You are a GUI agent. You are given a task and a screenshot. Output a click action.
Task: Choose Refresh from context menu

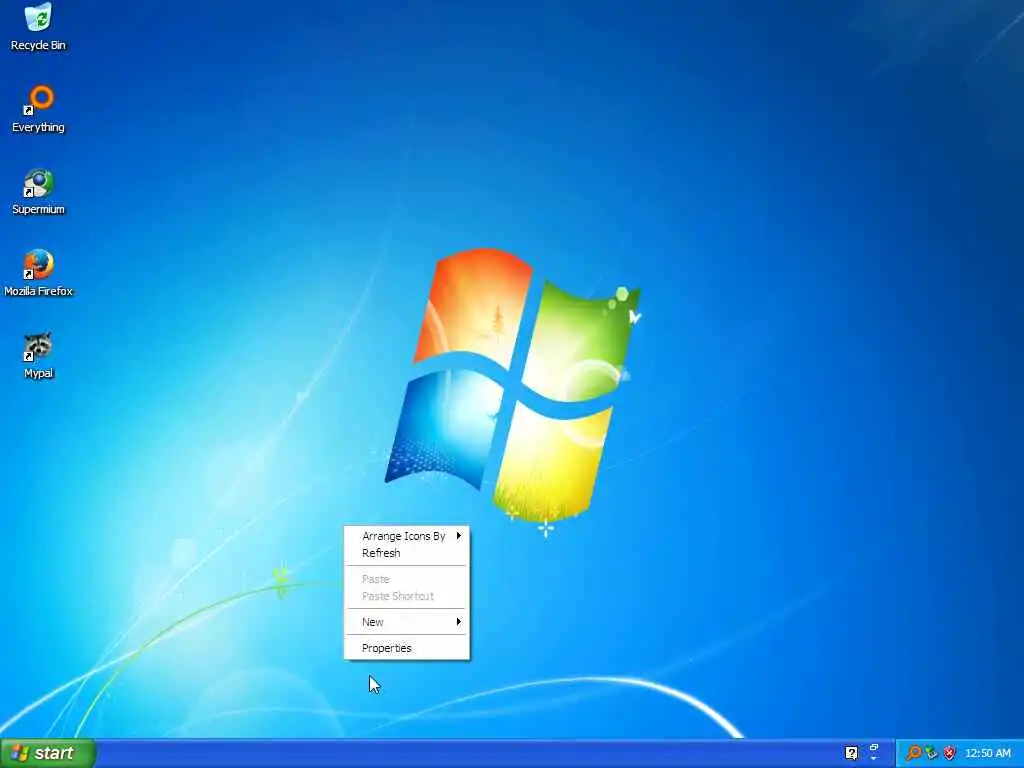pos(406,553)
